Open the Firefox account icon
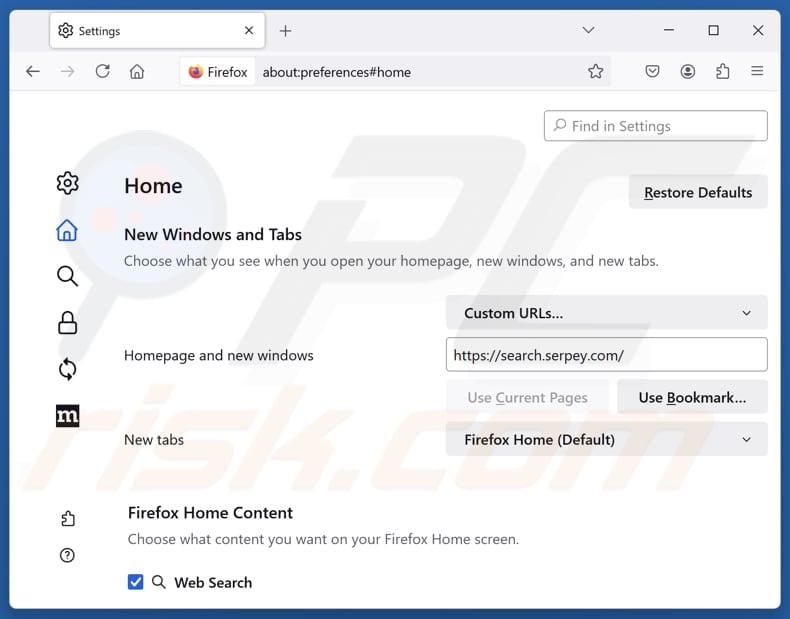790x619 pixels. coord(688,72)
